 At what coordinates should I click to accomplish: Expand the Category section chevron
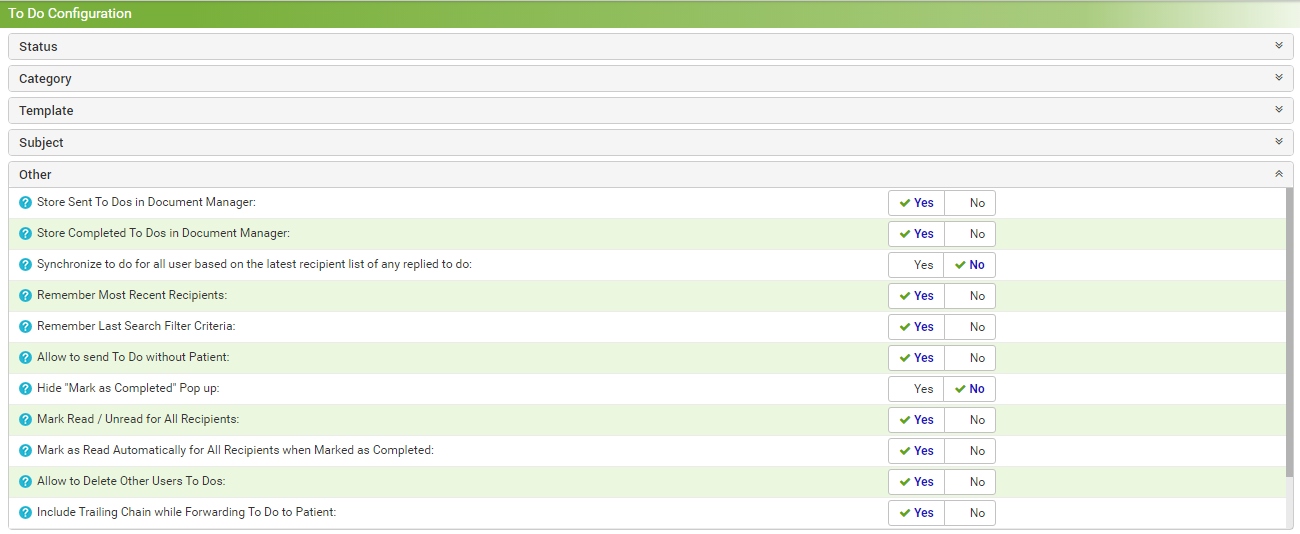(1279, 78)
